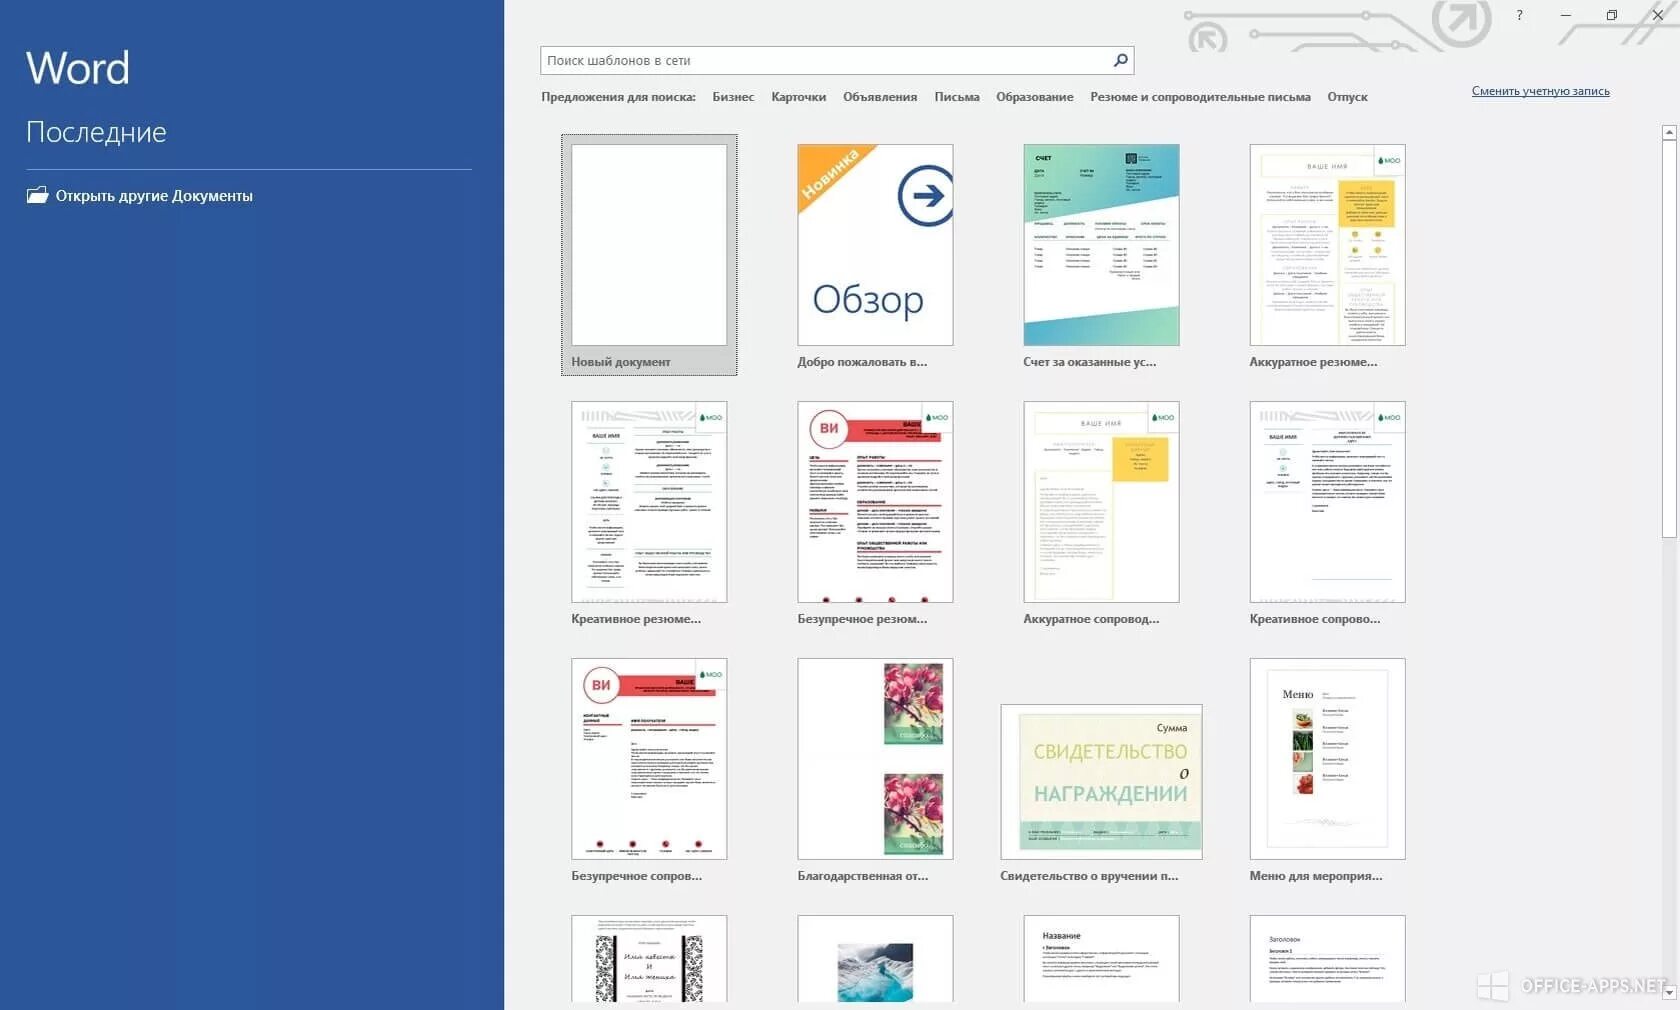Click the search magnifier icon
The height and width of the screenshot is (1010, 1680).
pyautogui.click(x=1121, y=60)
